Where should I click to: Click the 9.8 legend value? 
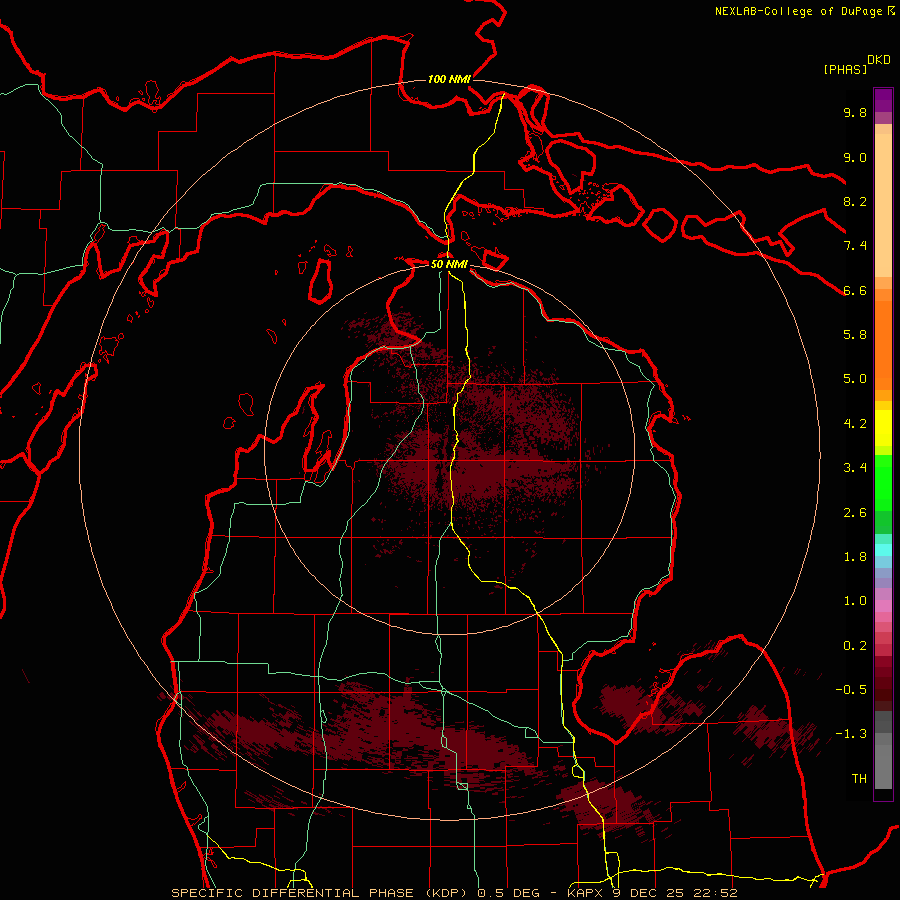pos(855,112)
